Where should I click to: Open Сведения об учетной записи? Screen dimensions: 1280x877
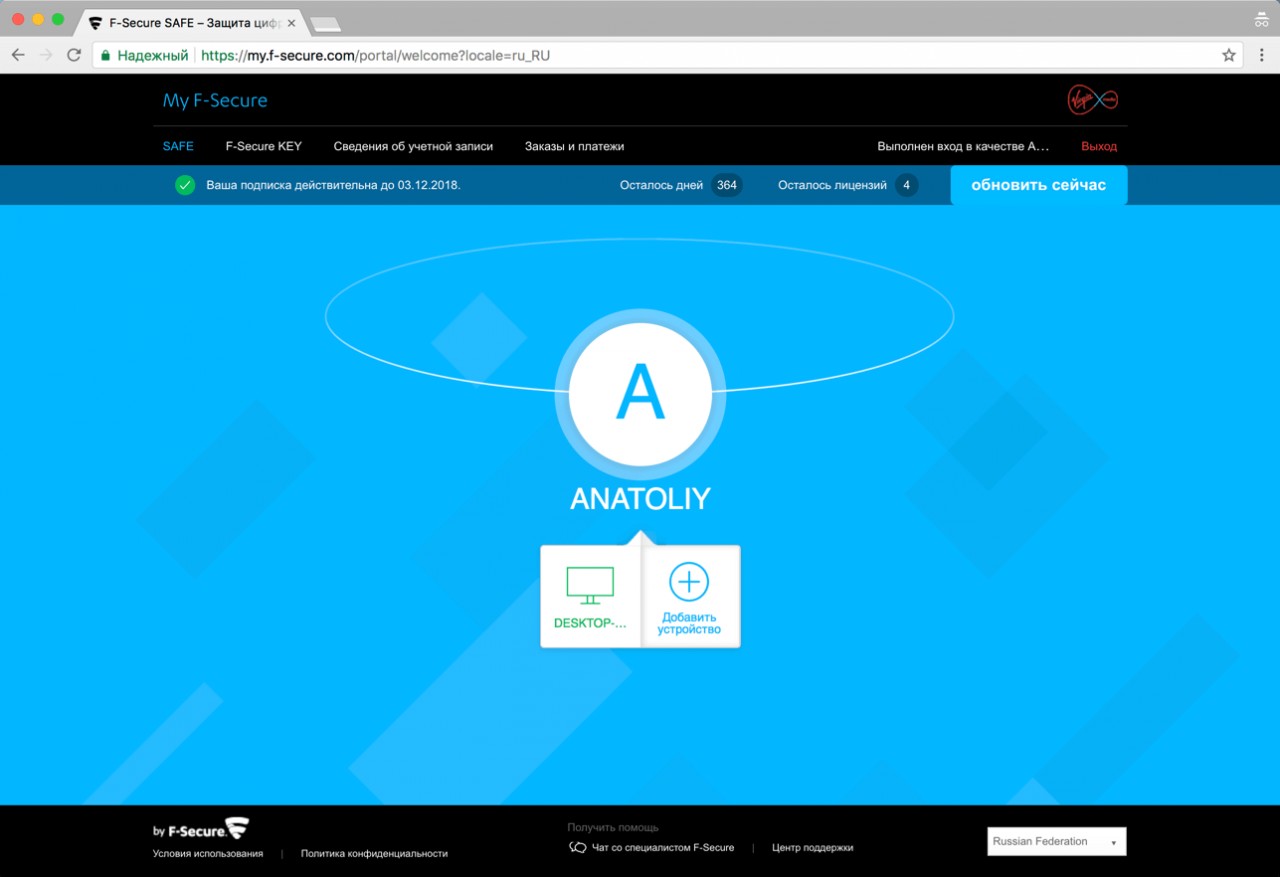[x=413, y=146]
